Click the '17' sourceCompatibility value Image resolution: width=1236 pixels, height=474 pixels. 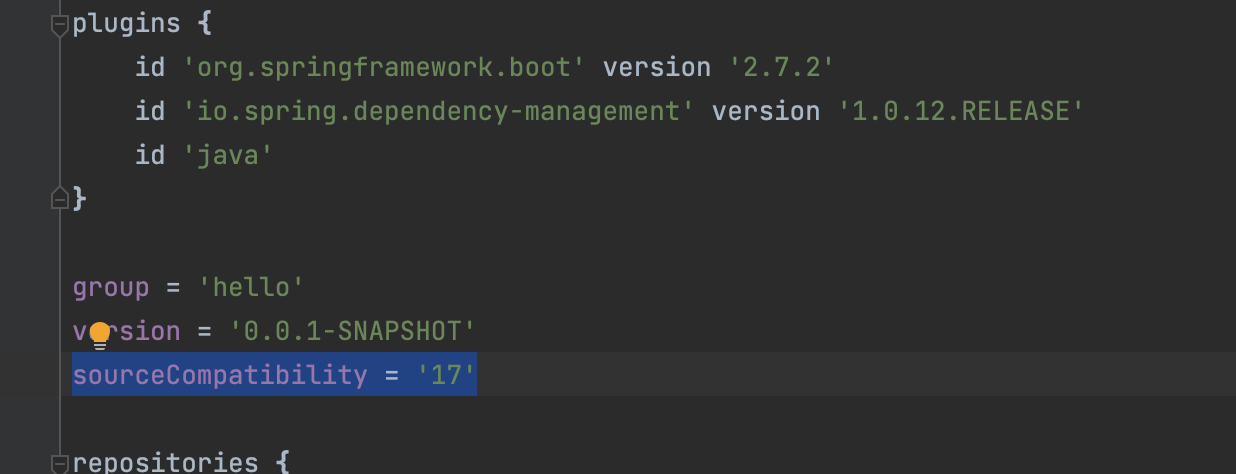click(x=448, y=375)
